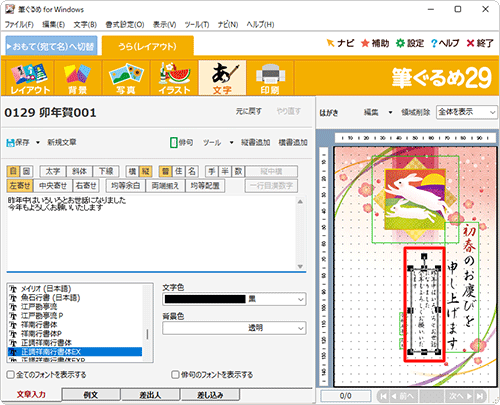500x405 pixels.
Task: Toggle the 数 number button
Action: [238, 171]
